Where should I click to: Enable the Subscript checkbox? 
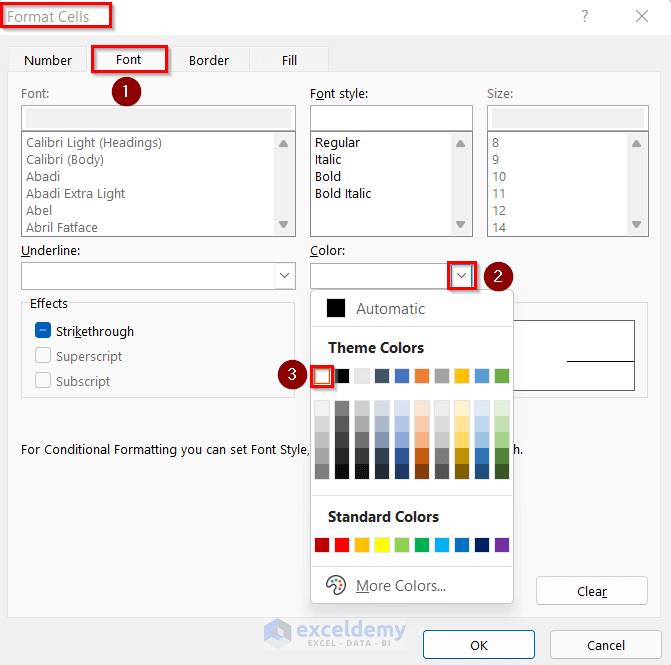click(43, 380)
